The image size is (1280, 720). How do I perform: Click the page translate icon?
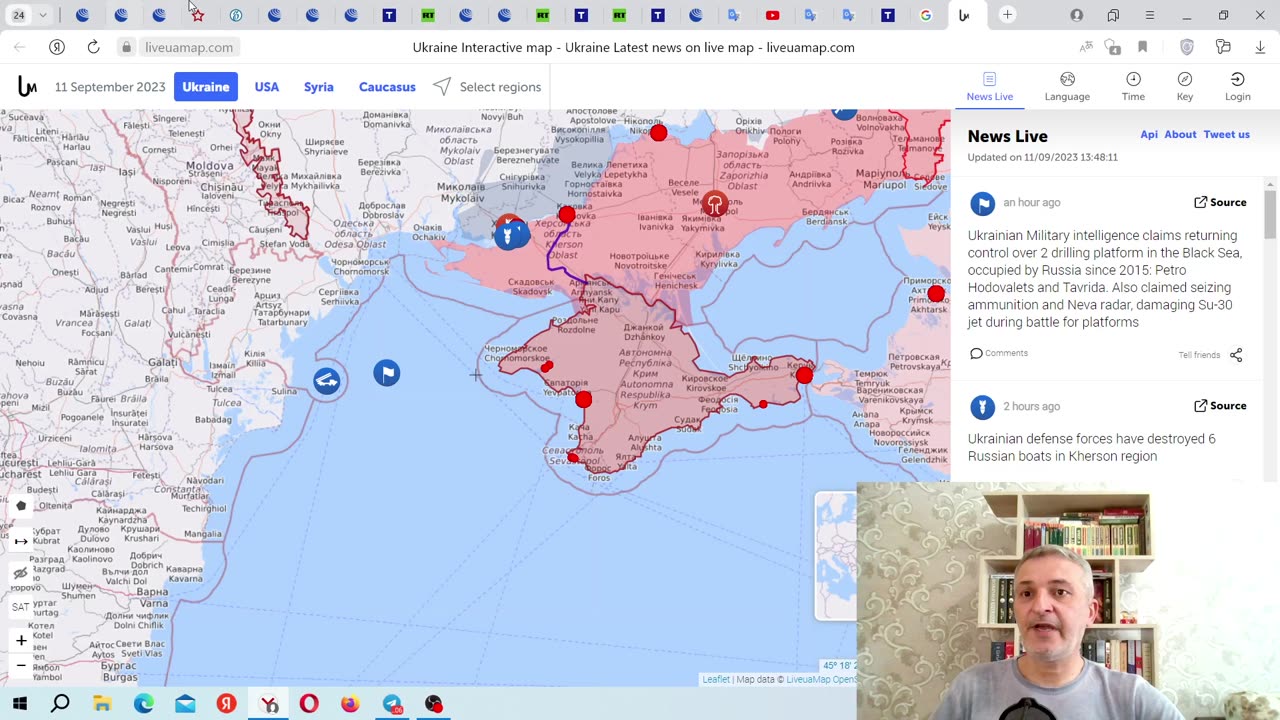pyautogui.click(x=1086, y=47)
